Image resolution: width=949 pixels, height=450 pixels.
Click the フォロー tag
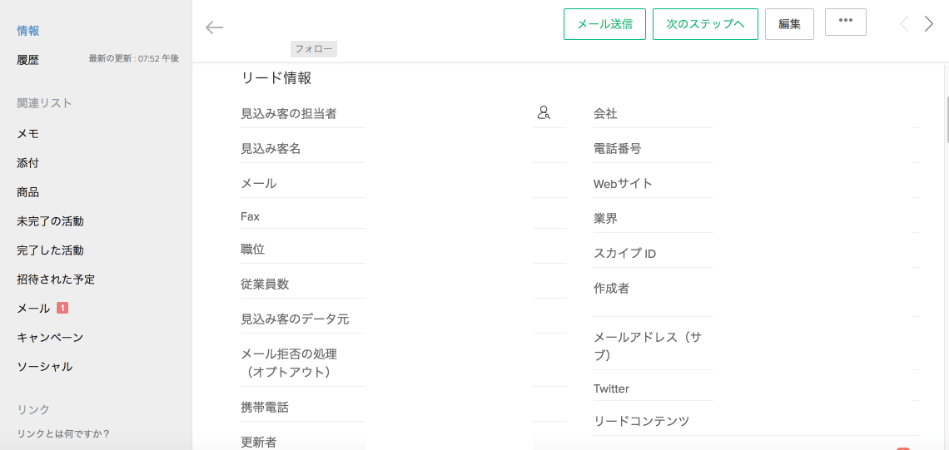click(x=314, y=50)
